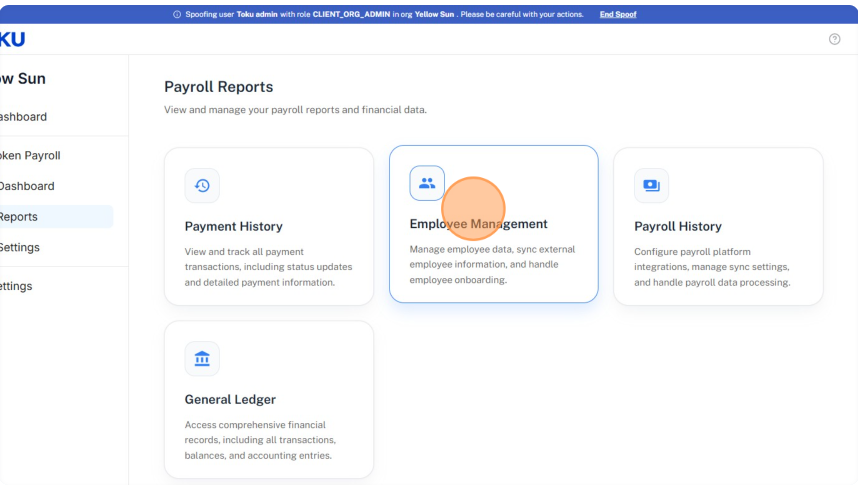Click the Employee Management people icon
The height and width of the screenshot is (487, 858).
coord(427,183)
